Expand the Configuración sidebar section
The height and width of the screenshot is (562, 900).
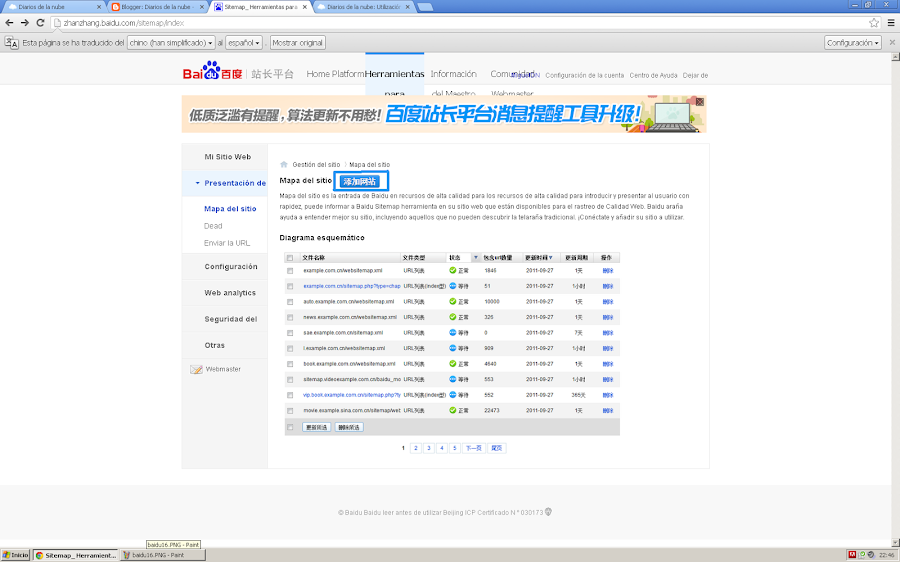click(x=225, y=267)
